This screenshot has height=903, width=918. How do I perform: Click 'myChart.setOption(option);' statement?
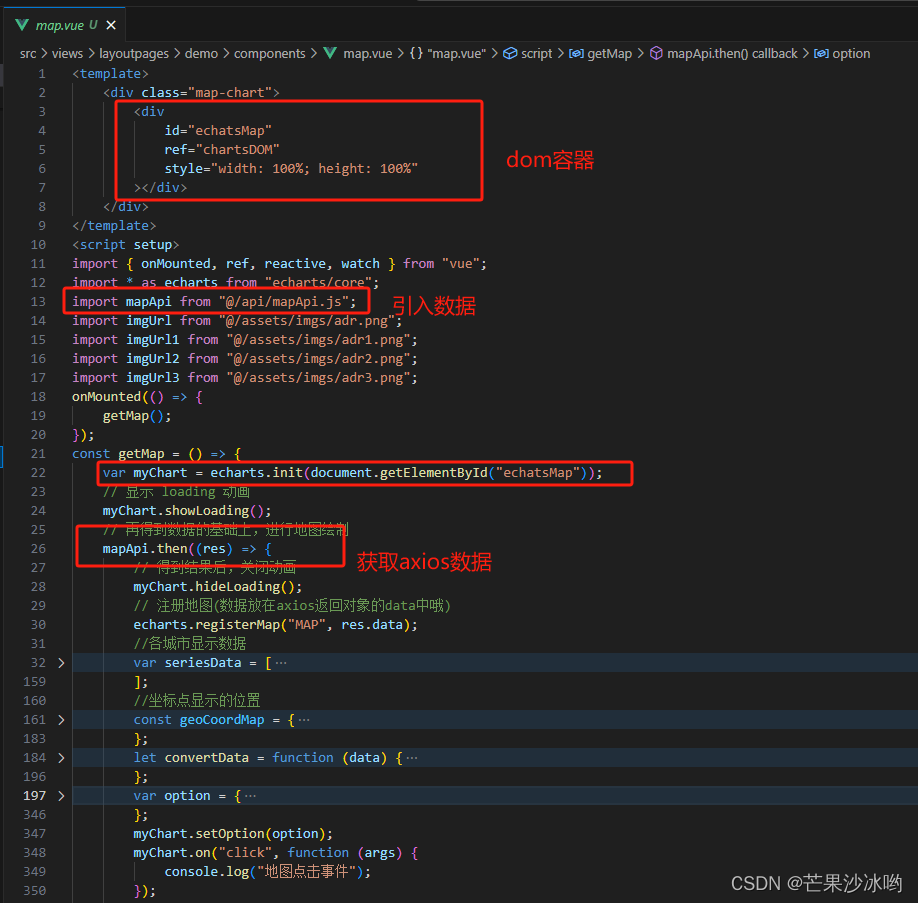point(233,834)
